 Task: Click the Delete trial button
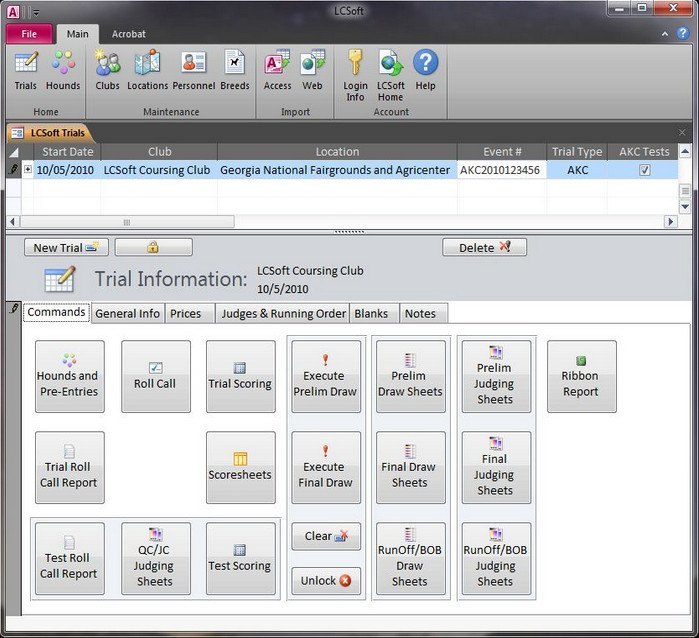[484, 247]
